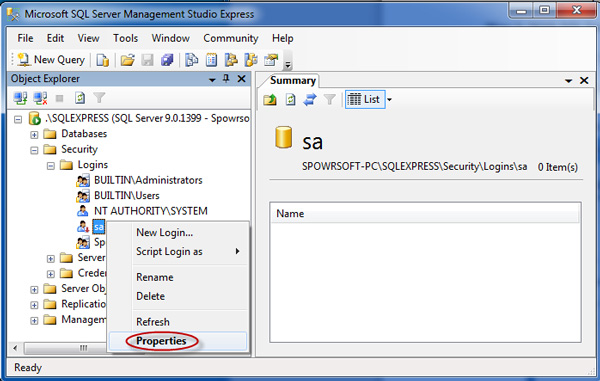Expand the Databases folder
This screenshot has height=381, width=600.
tap(34, 135)
